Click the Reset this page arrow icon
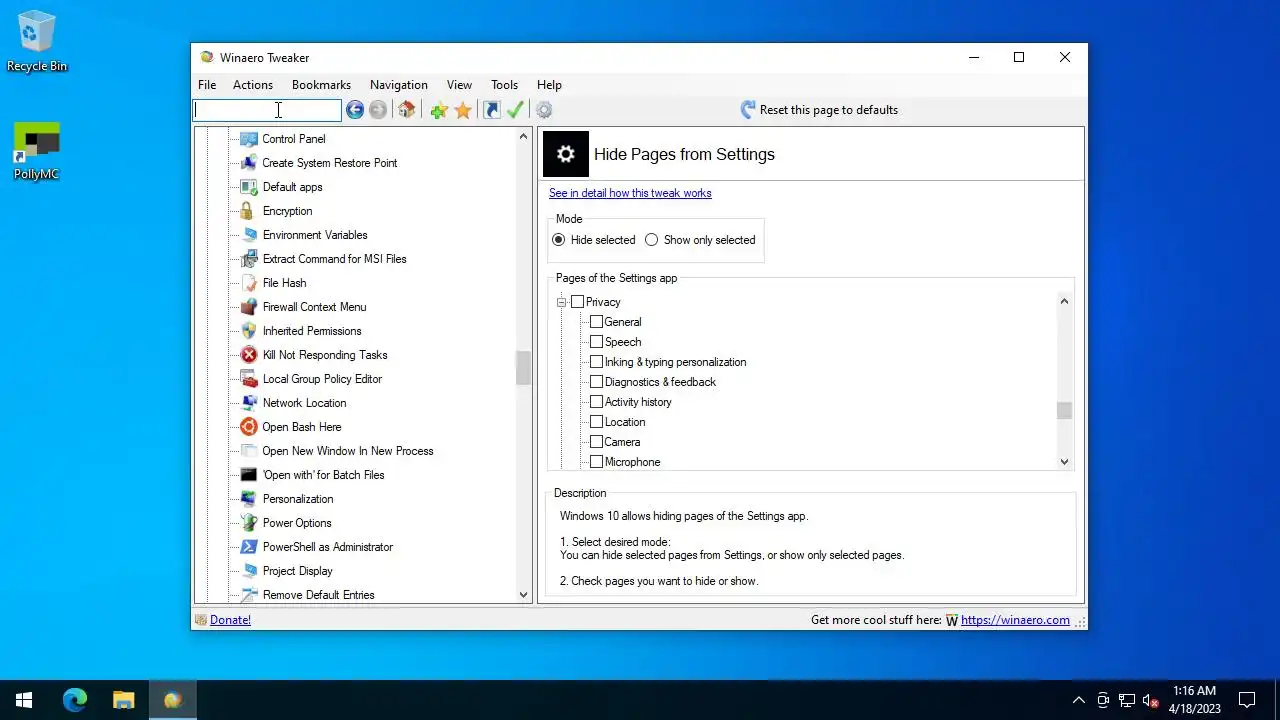 (x=748, y=110)
